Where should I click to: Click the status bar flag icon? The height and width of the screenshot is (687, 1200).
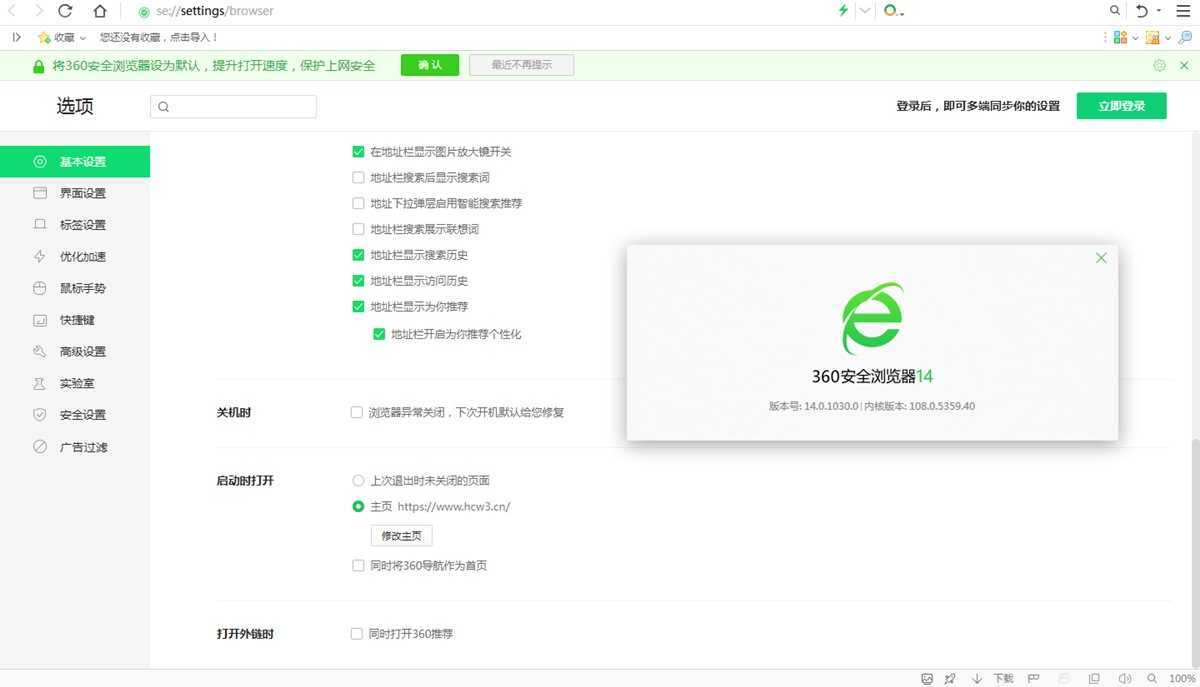(1035, 679)
